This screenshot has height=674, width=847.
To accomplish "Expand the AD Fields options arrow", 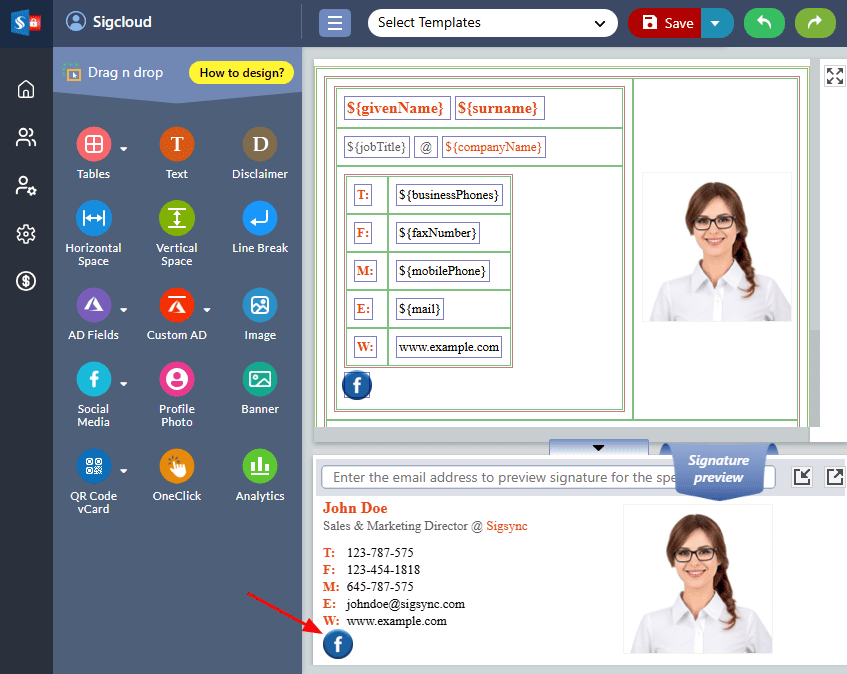I will click(x=124, y=309).
